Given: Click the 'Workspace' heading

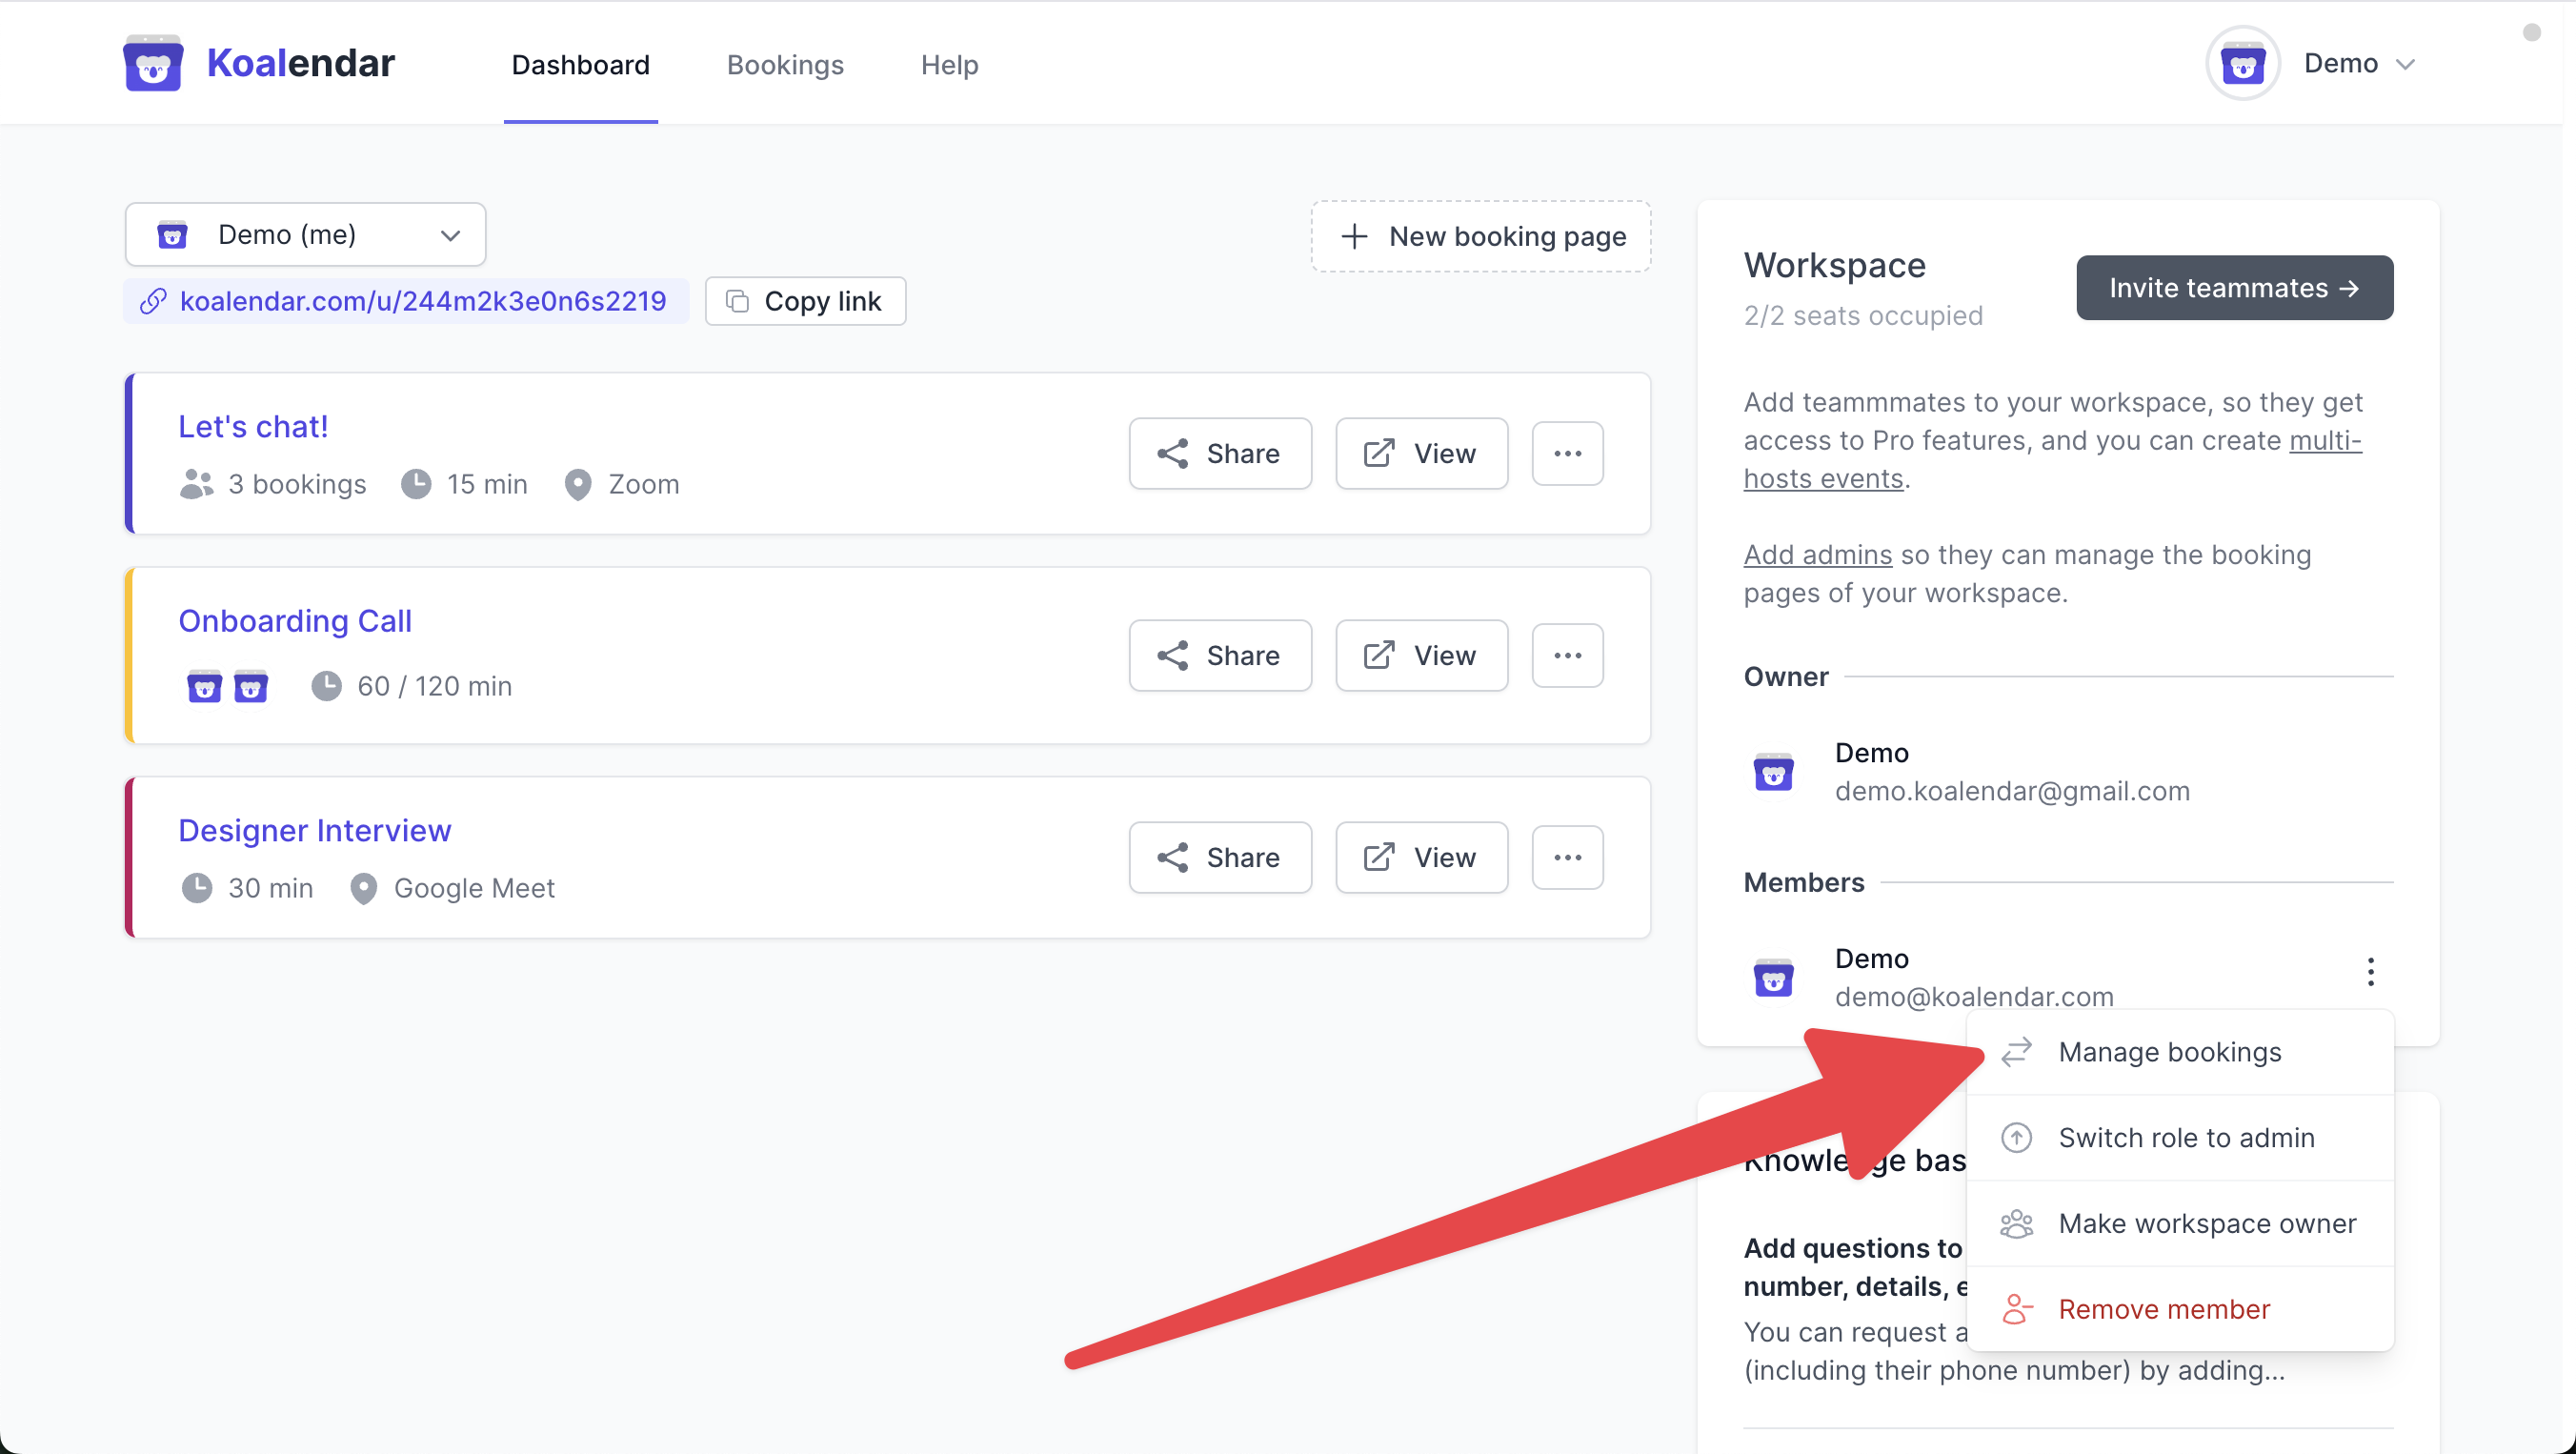Looking at the screenshot, I should [x=1834, y=265].
